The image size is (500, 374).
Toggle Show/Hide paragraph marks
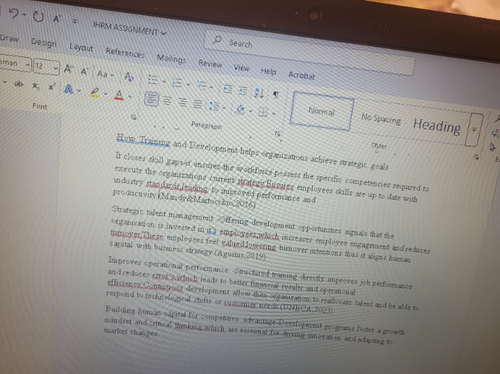[x=276, y=95]
